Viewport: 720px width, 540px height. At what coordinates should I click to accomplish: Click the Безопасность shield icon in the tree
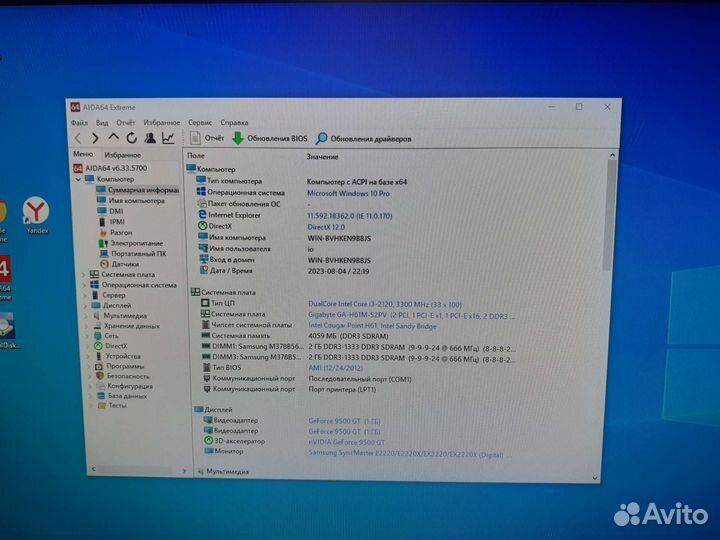[x=100, y=376]
